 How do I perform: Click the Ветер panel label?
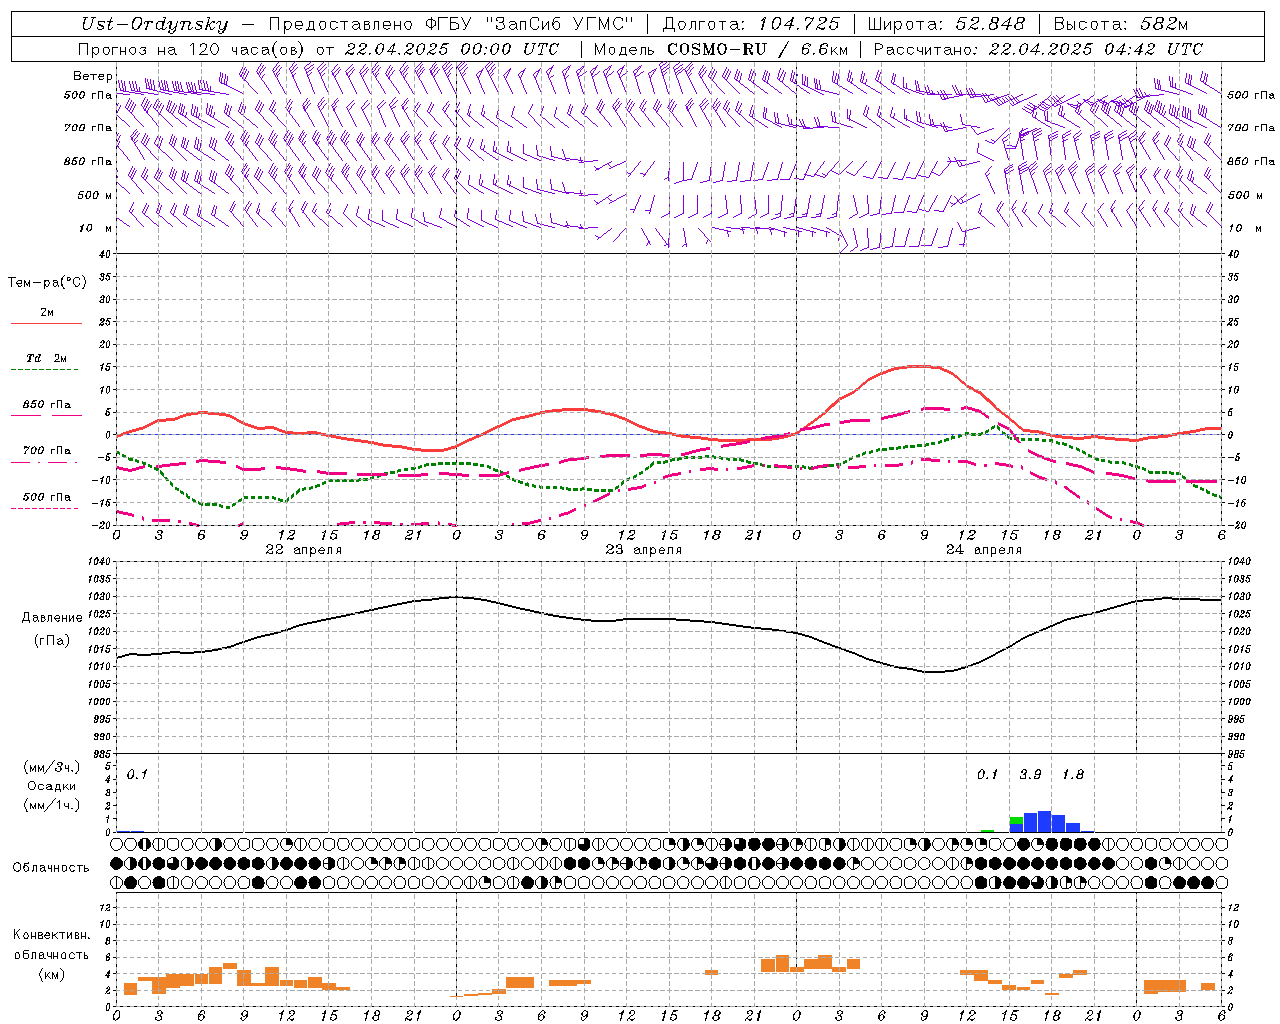point(93,76)
